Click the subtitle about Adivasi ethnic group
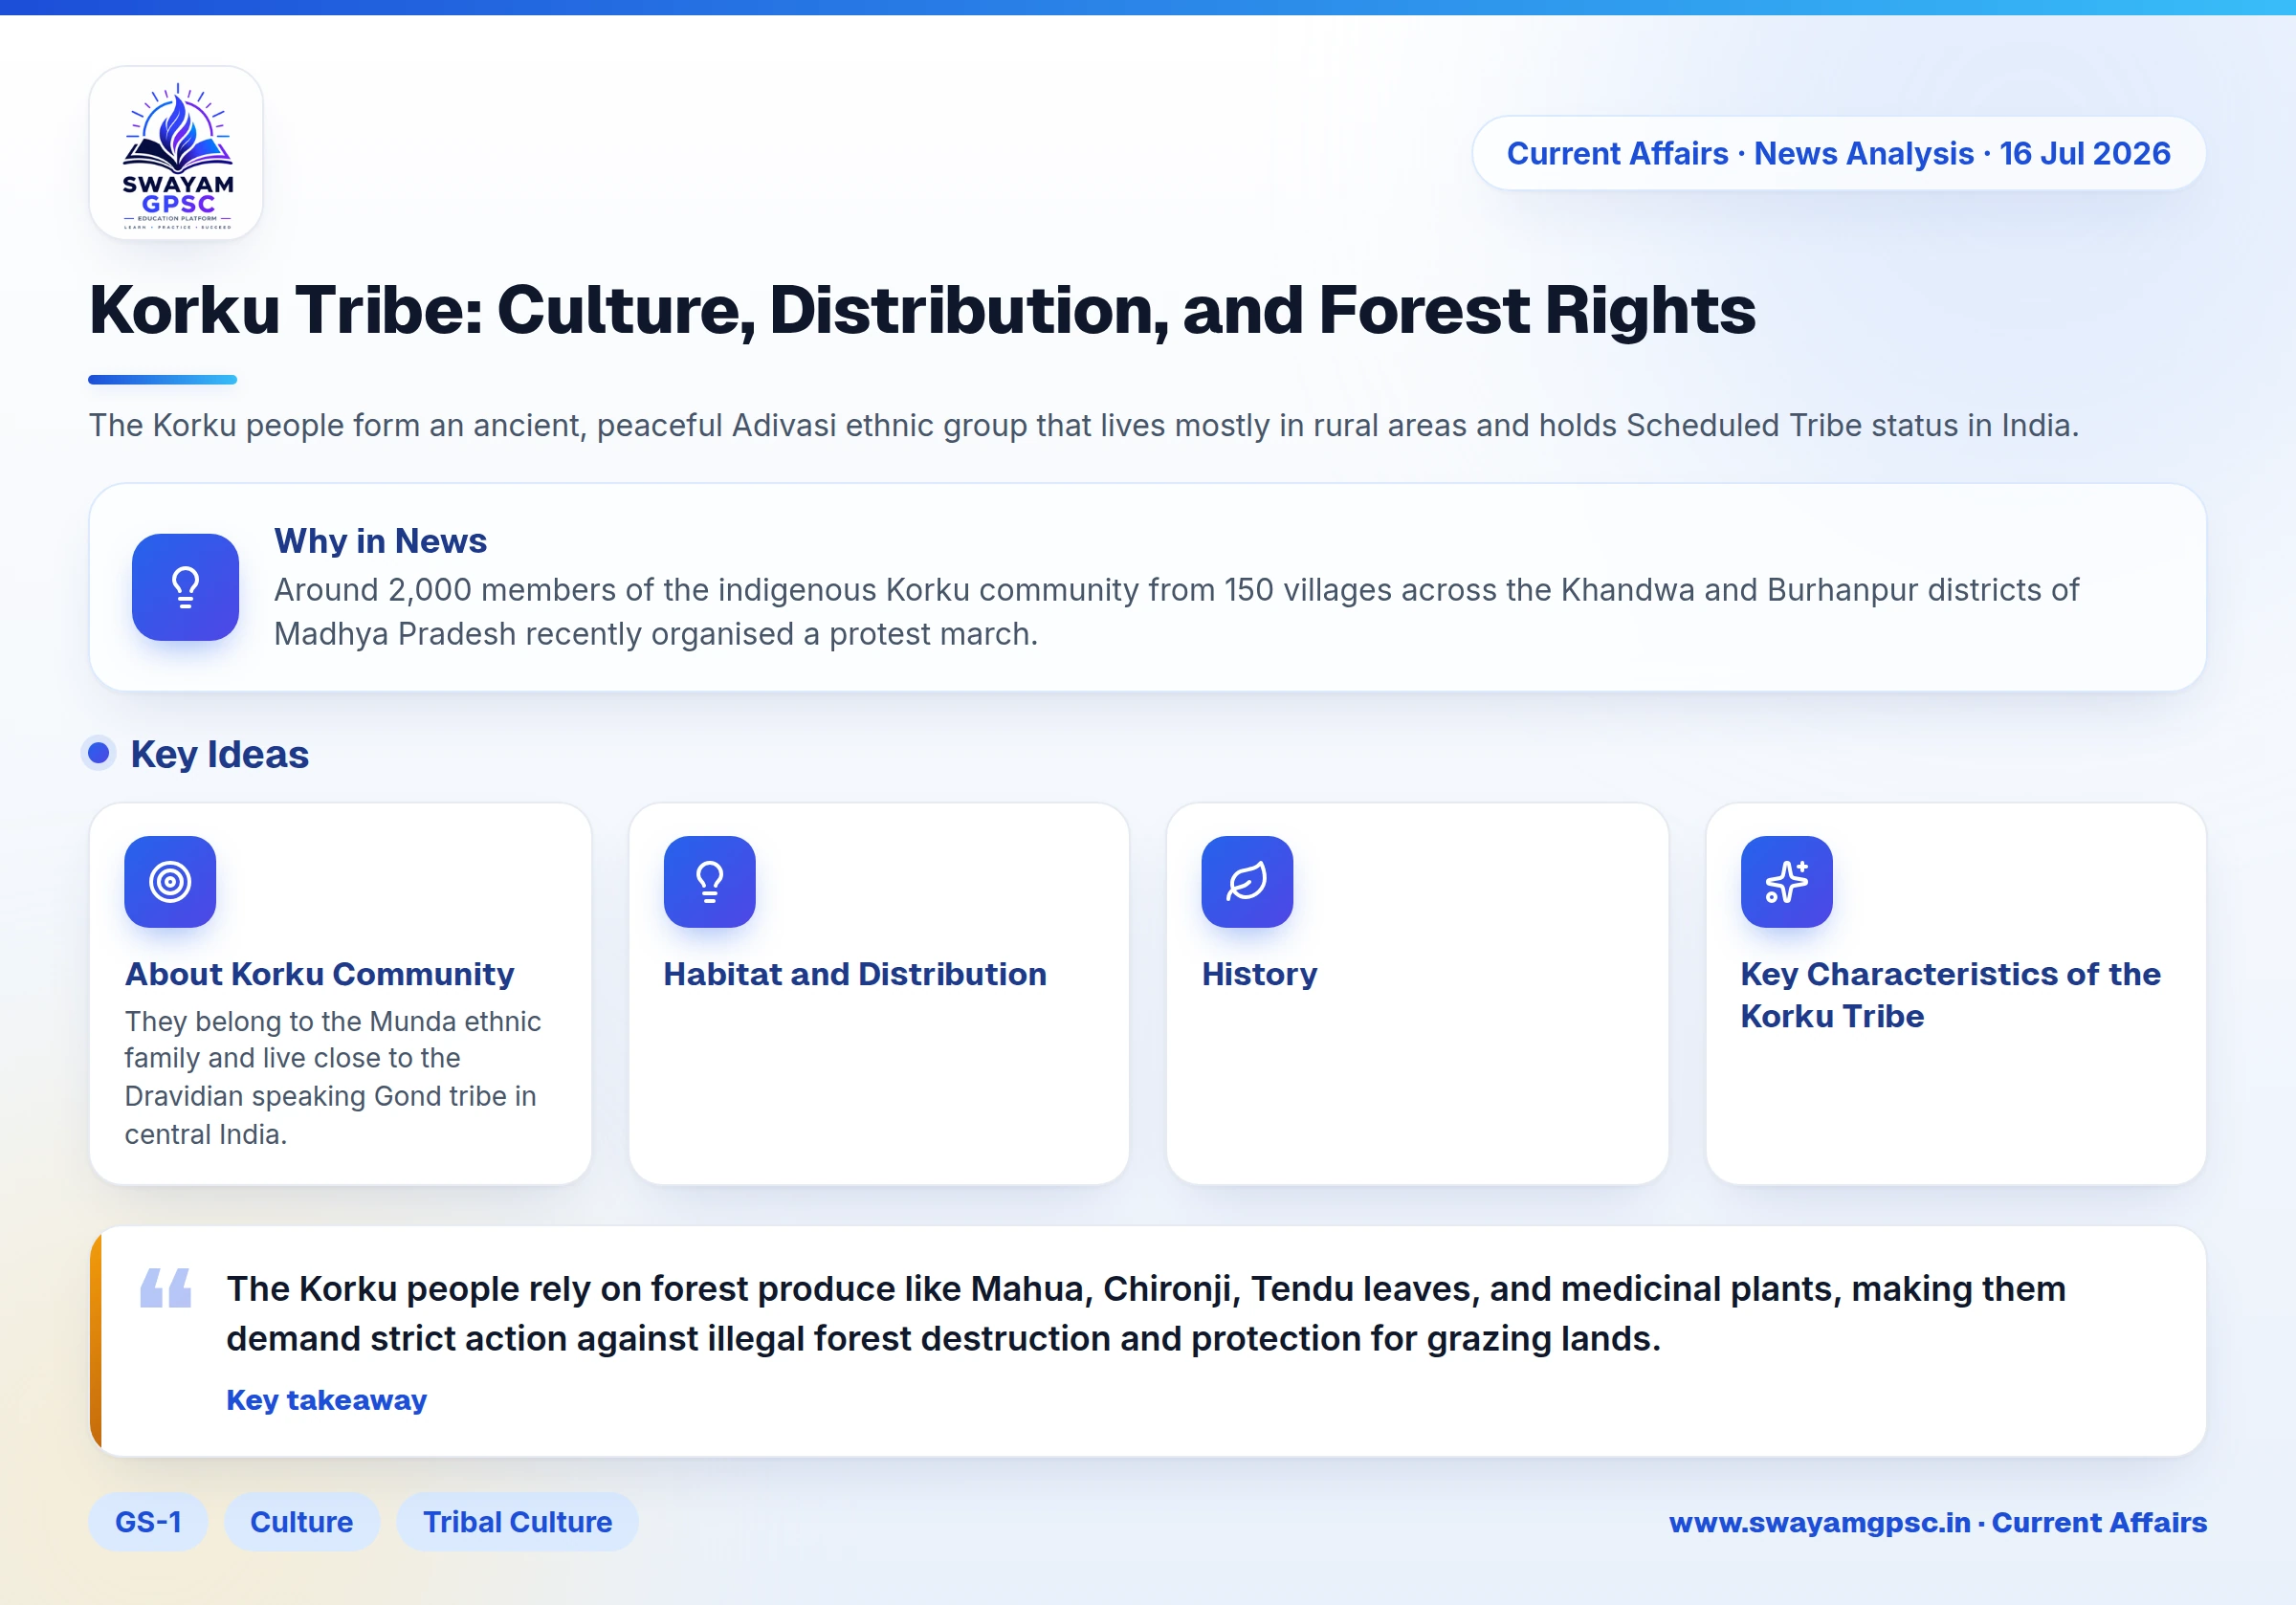The image size is (2296, 1605). point(1083,425)
